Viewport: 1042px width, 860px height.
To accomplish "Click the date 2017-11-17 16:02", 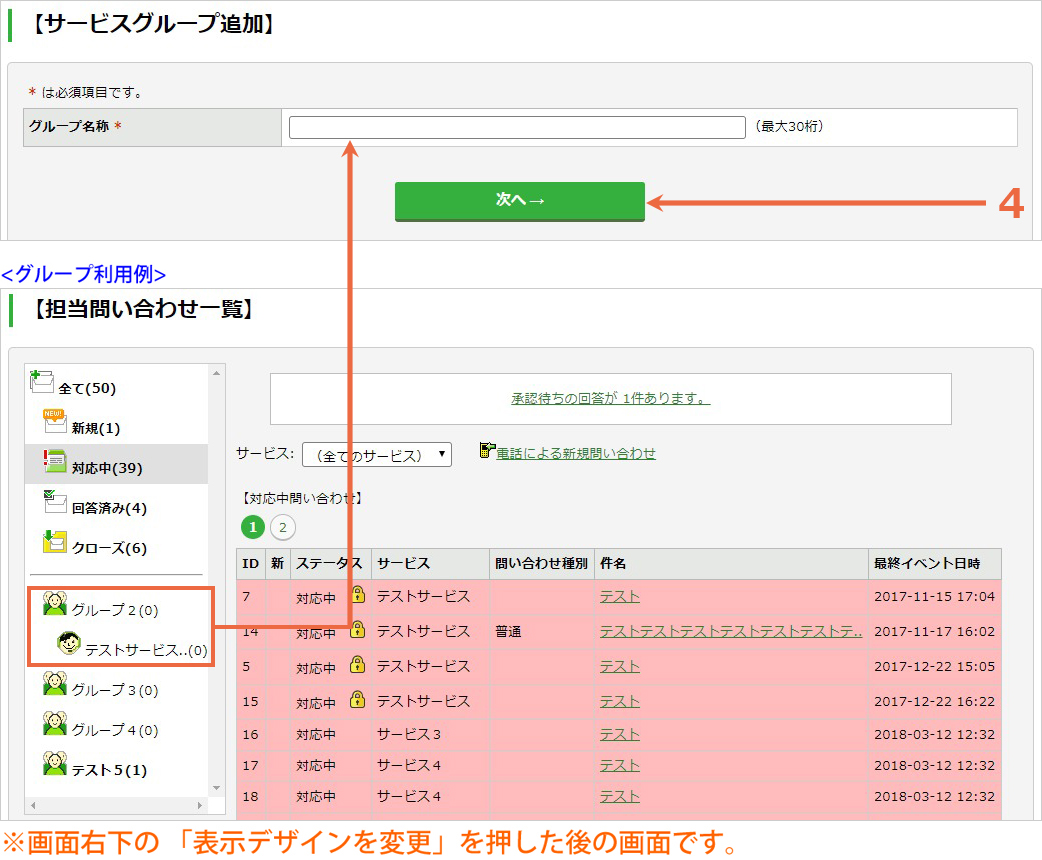I will pos(934,631).
